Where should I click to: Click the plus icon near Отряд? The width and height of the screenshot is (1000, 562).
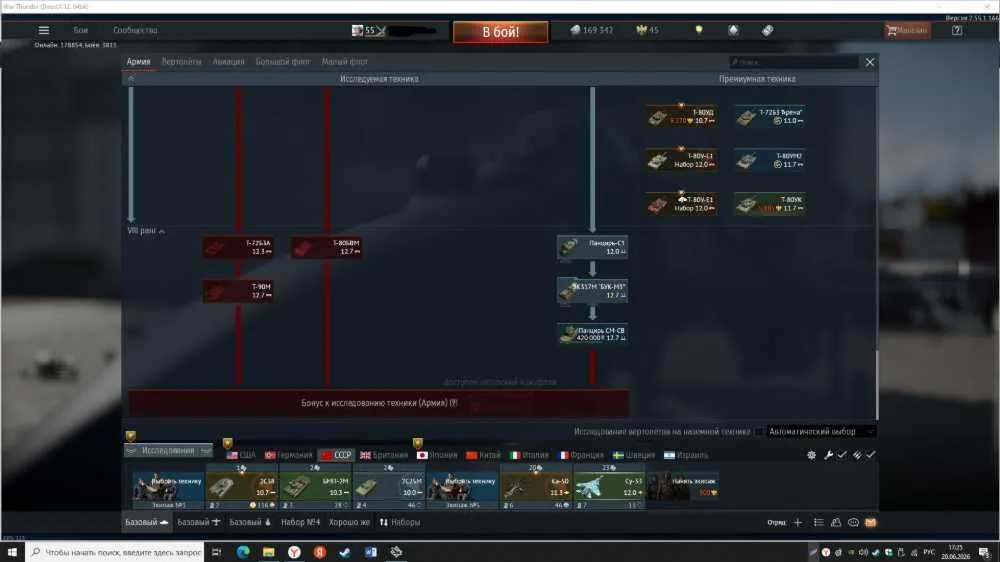click(798, 522)
